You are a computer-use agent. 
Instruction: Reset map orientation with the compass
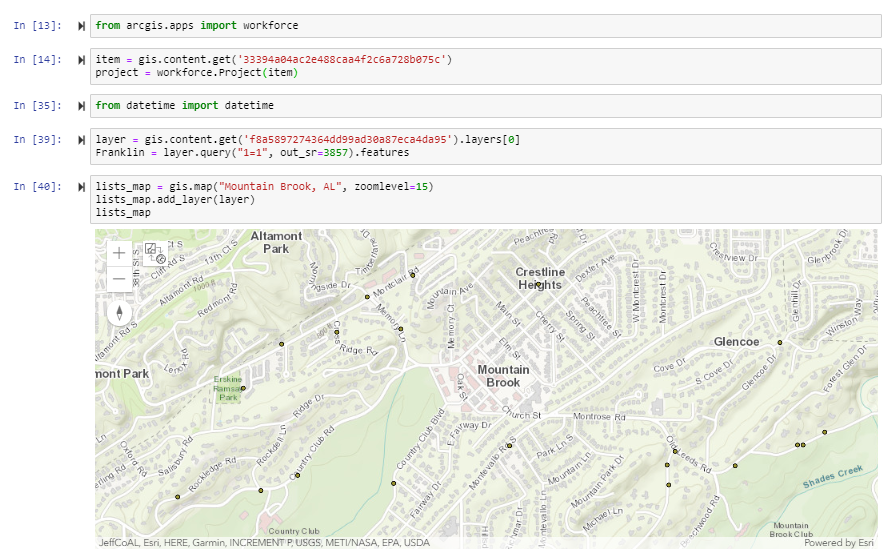pos(119,313)
